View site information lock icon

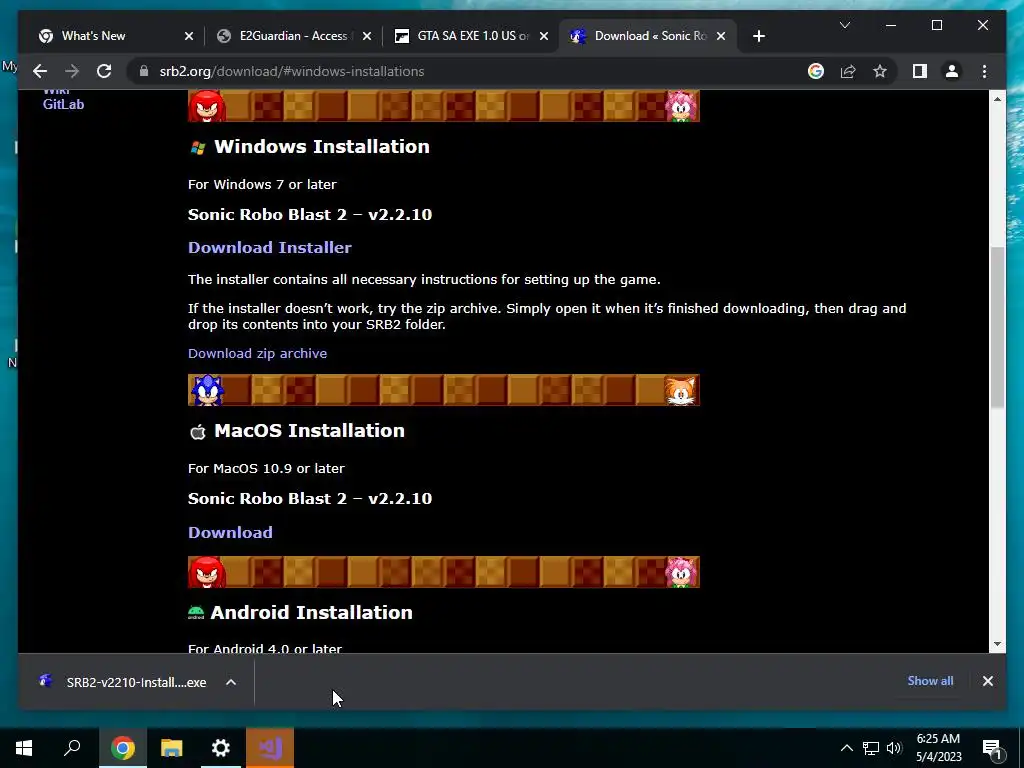pyautogui.click(x=144, y=71)
